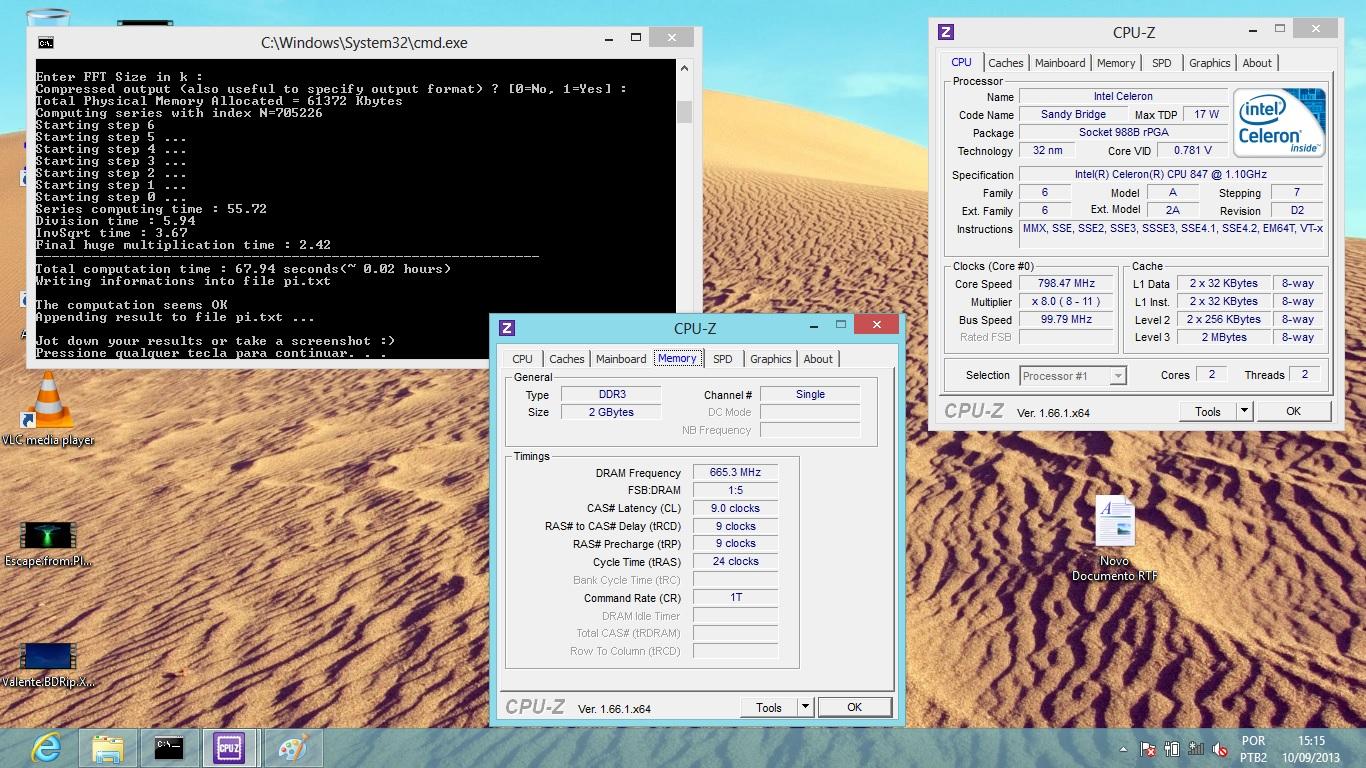The height and width of the screenshot is (768, 1366).
Task: Switch to Mainboard tab in the Memory window
Action: 621,359
